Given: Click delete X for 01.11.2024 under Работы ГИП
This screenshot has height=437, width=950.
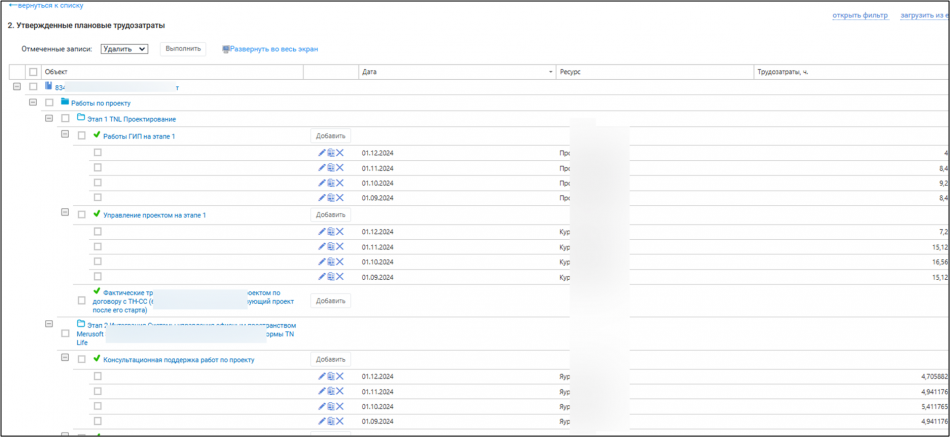Looking at the screenshot, I should click(340, 168).
